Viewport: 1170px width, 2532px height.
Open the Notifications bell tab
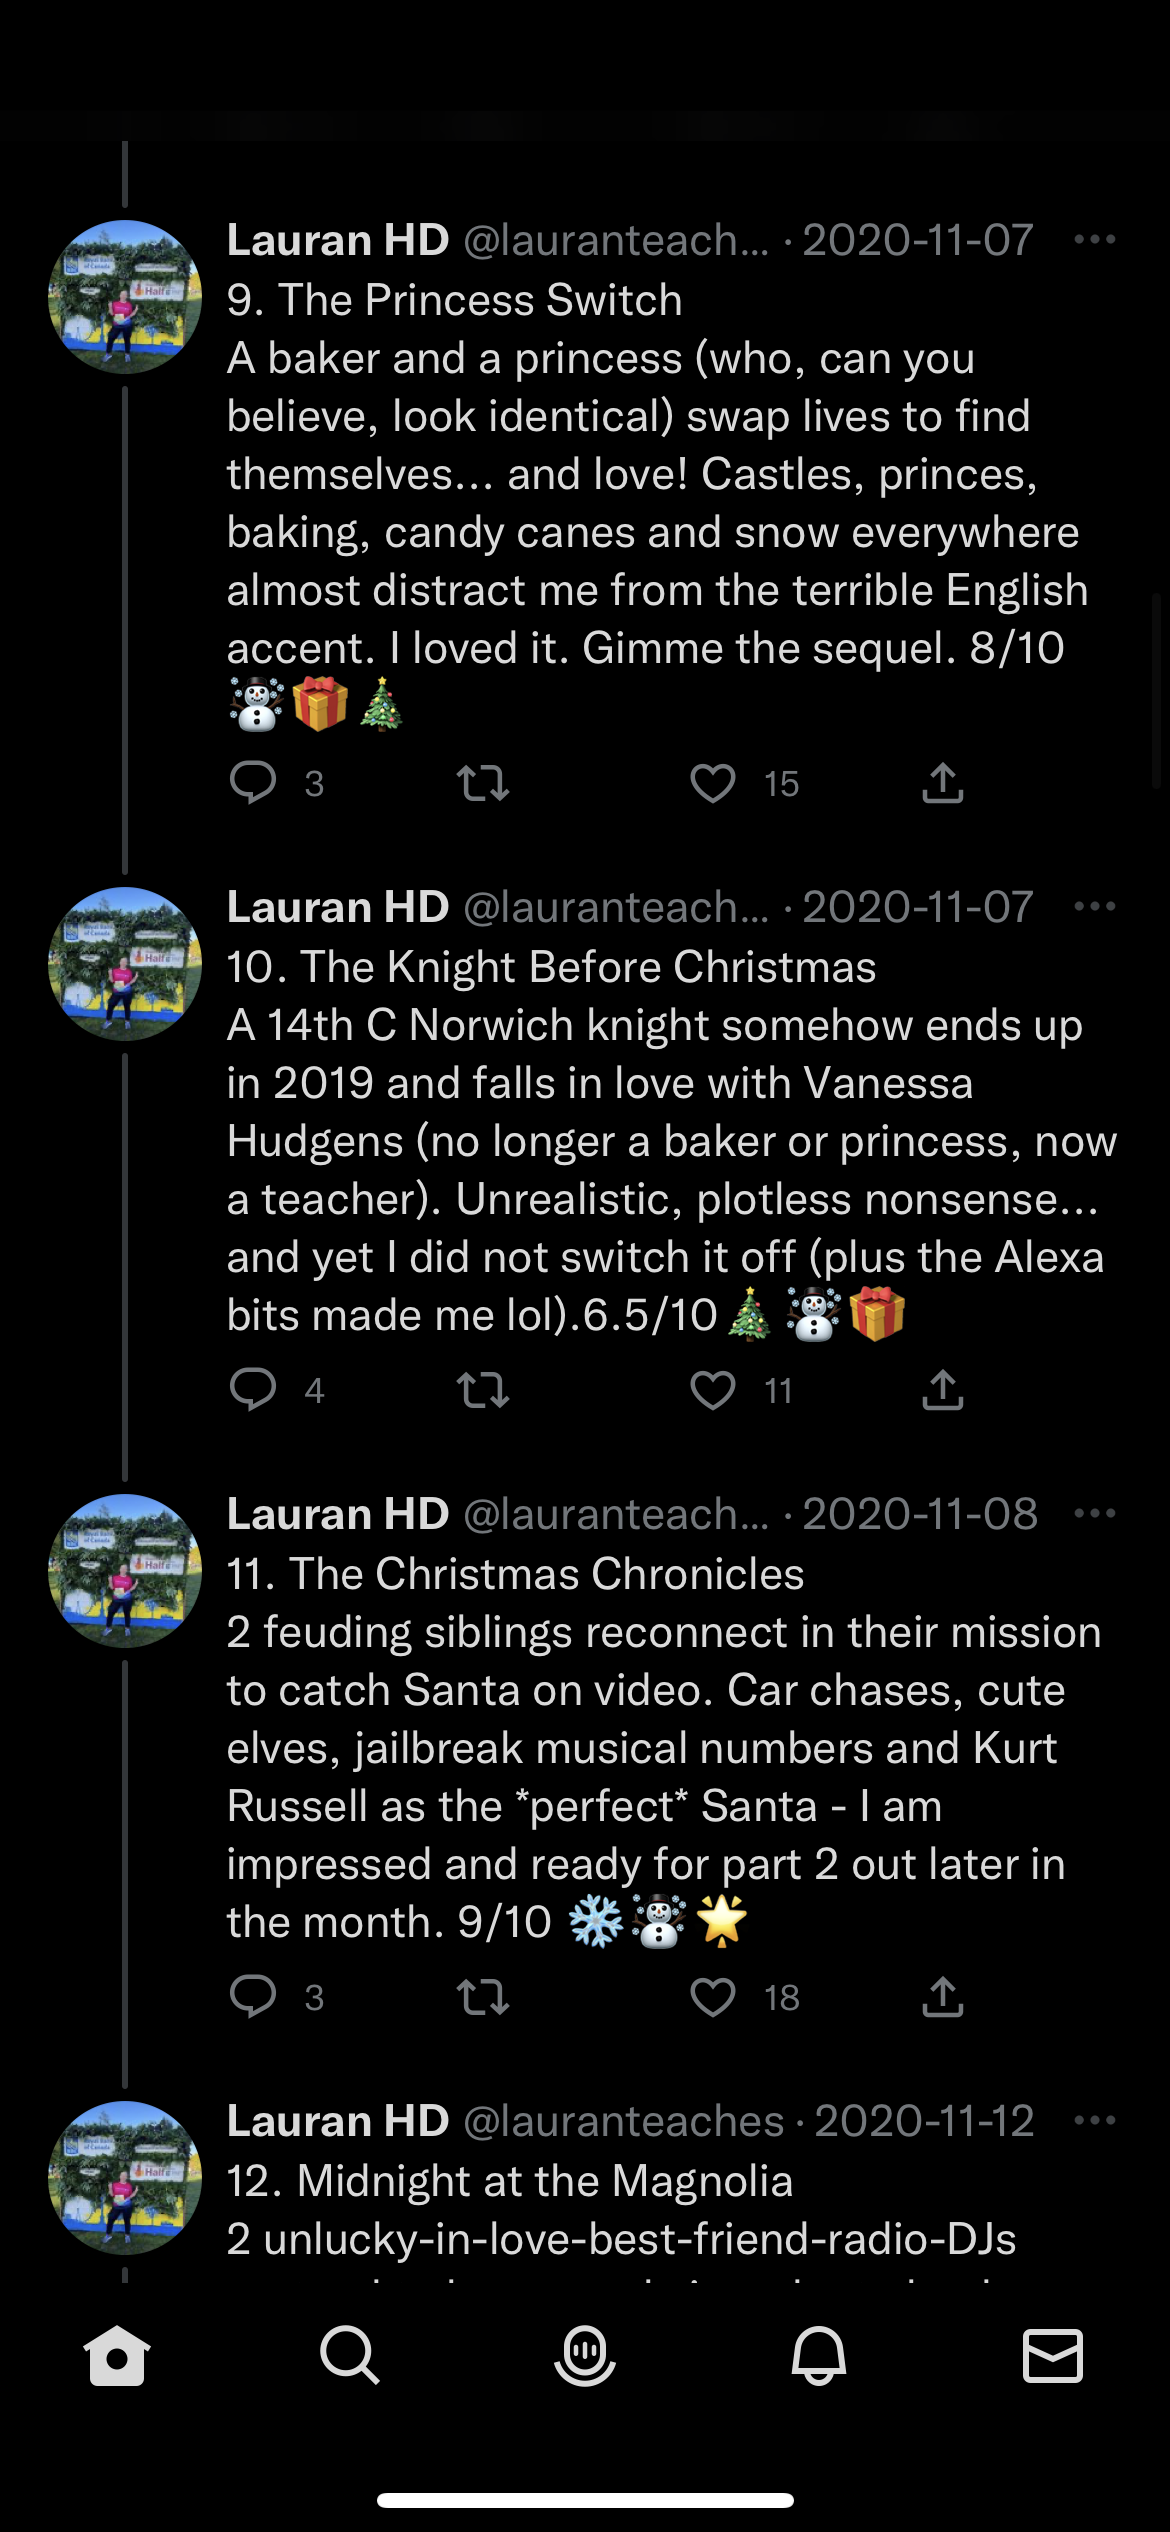819,2355
